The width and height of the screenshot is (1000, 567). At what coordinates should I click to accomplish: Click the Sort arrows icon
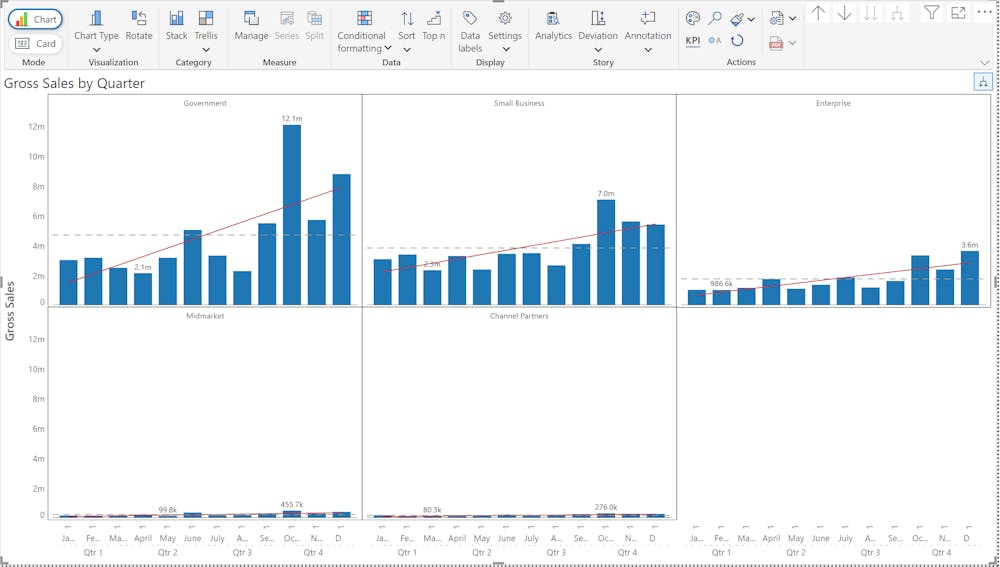click(x=407, y=18)
